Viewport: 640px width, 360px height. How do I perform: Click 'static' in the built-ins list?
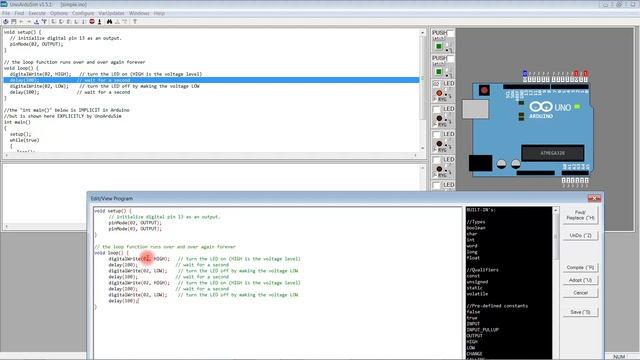tap(475, 288)
